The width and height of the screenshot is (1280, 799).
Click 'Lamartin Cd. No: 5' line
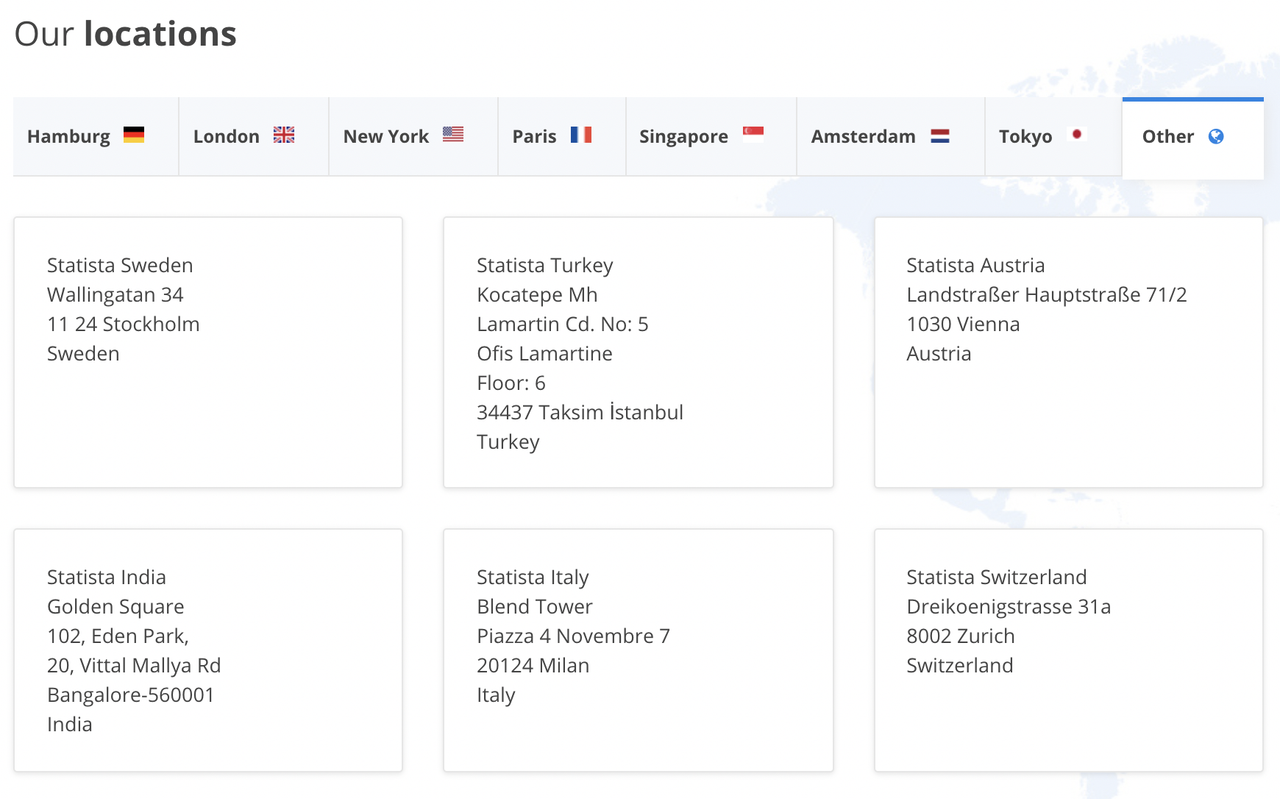563,324
